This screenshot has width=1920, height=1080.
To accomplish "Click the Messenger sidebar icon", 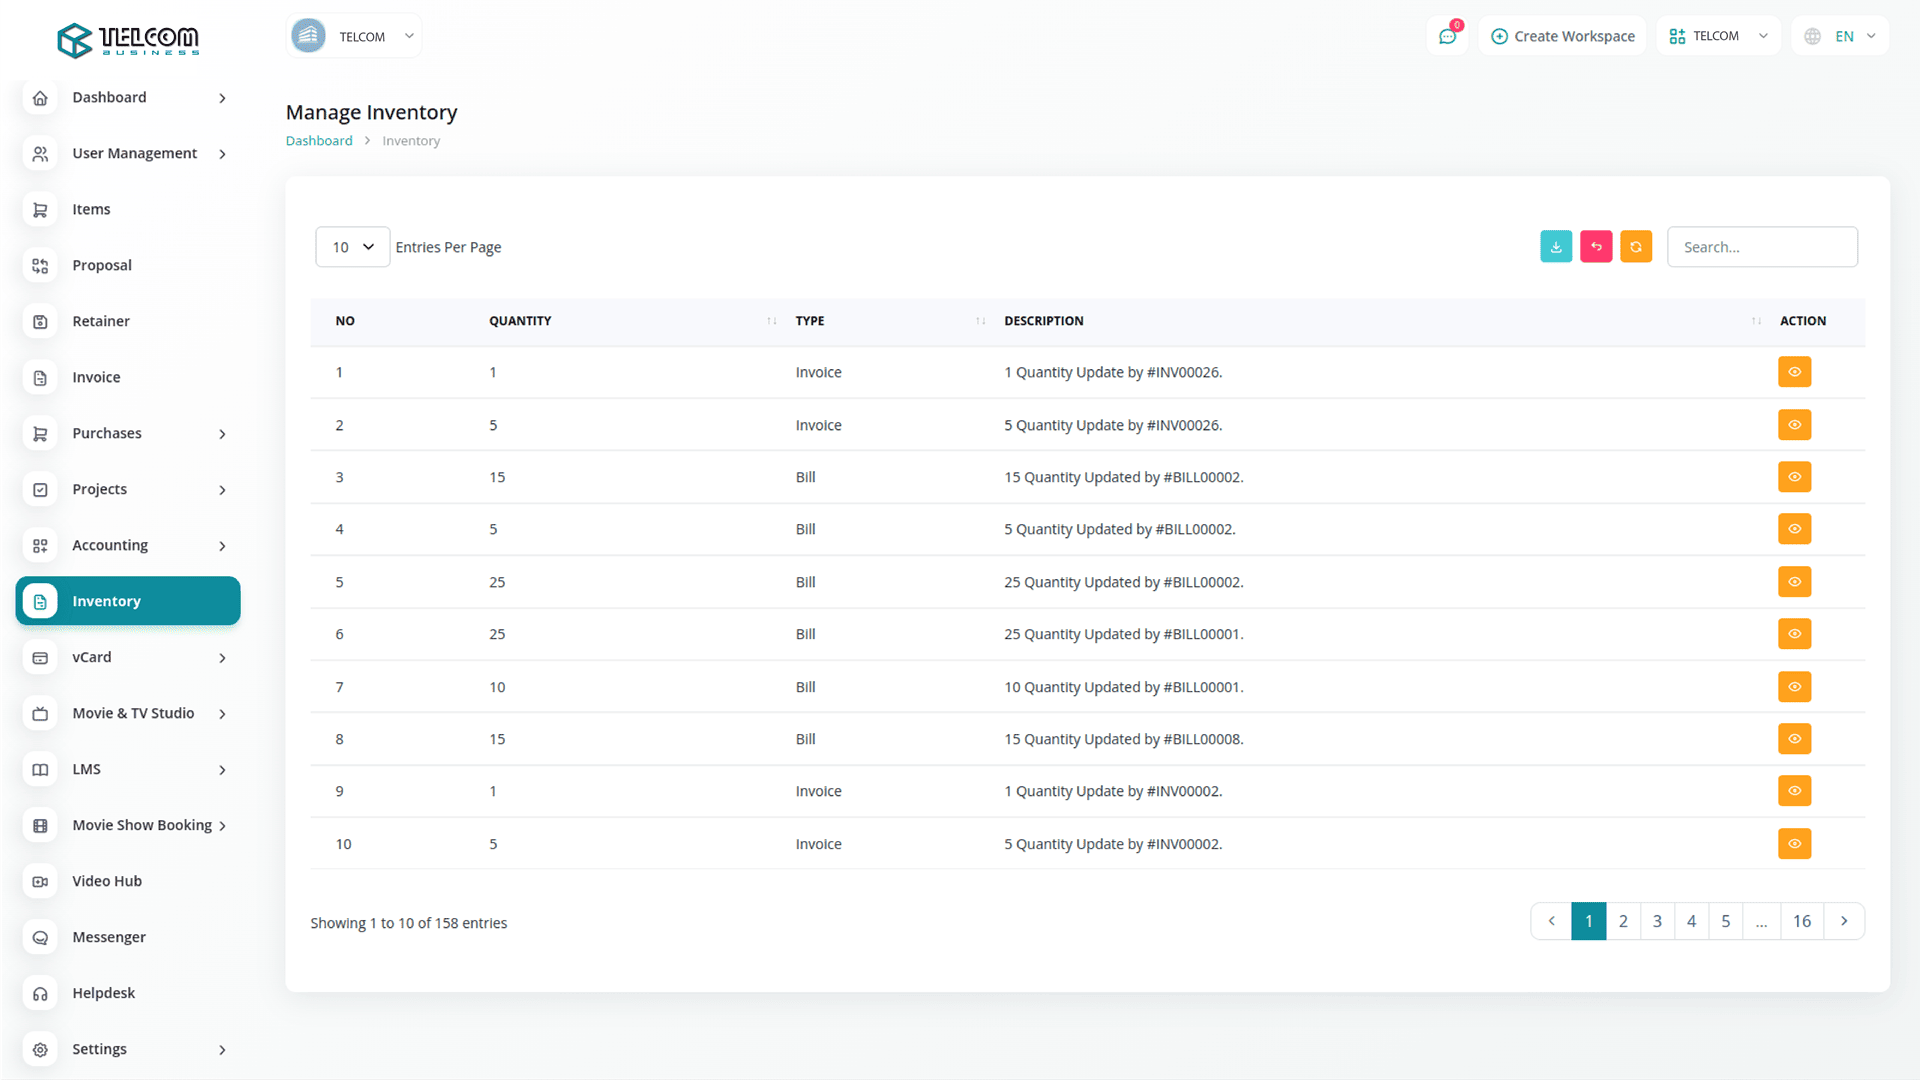I will click(x=40, y=937).
